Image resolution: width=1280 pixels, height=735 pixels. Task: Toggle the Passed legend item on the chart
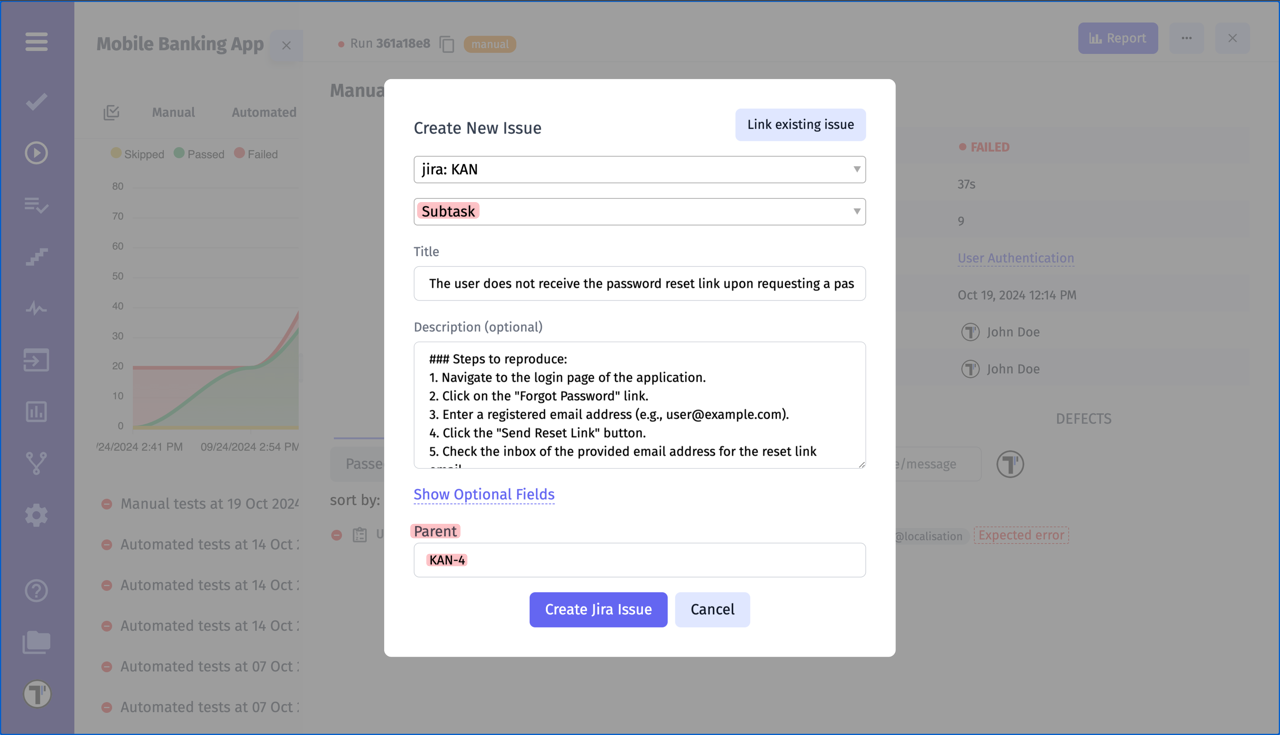(199, 153)
